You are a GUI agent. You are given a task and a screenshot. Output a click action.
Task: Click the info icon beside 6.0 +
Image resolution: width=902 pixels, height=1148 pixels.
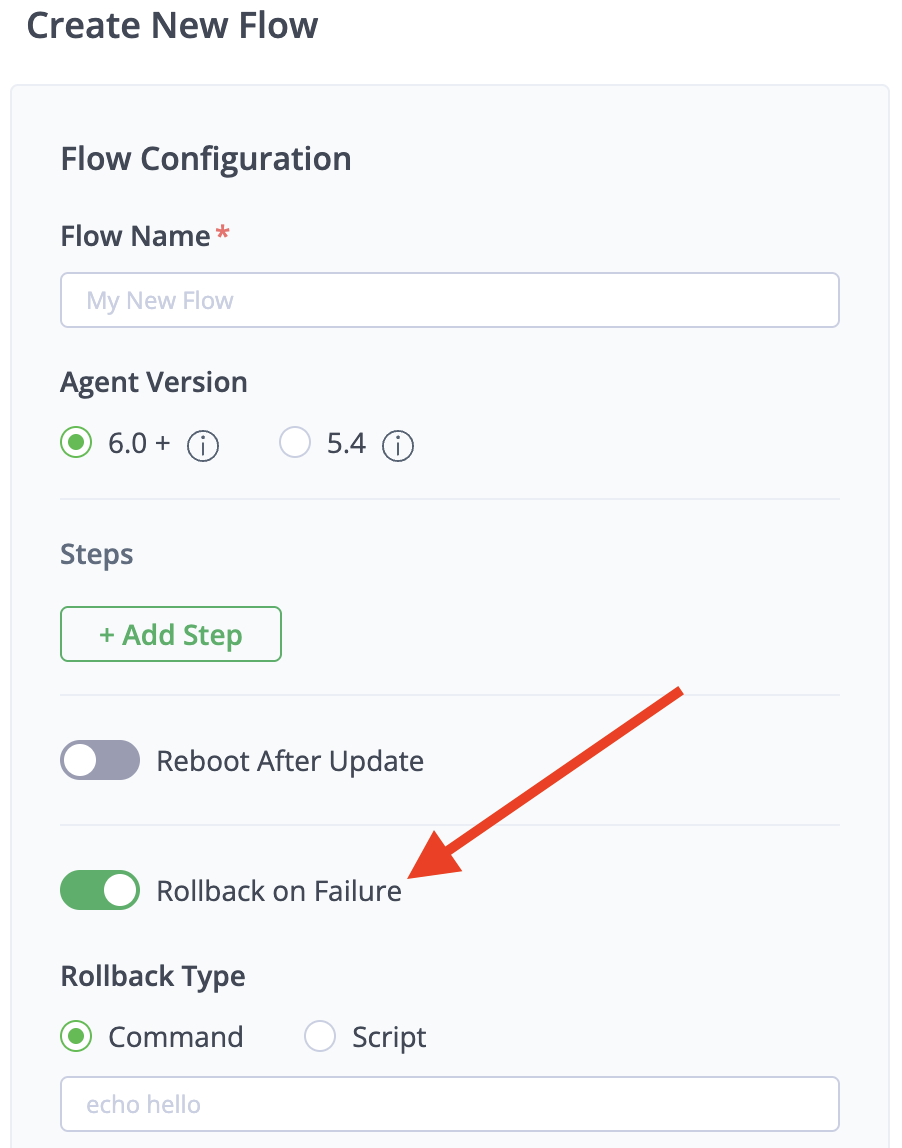tap(203, 446)
